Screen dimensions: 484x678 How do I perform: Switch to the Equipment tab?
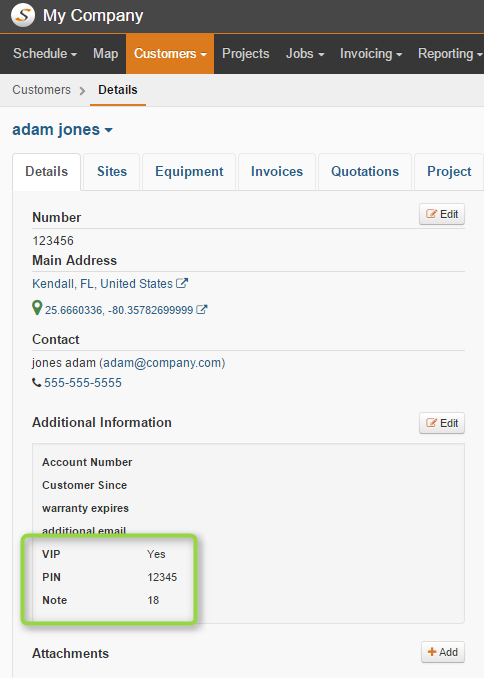[189, 172]
